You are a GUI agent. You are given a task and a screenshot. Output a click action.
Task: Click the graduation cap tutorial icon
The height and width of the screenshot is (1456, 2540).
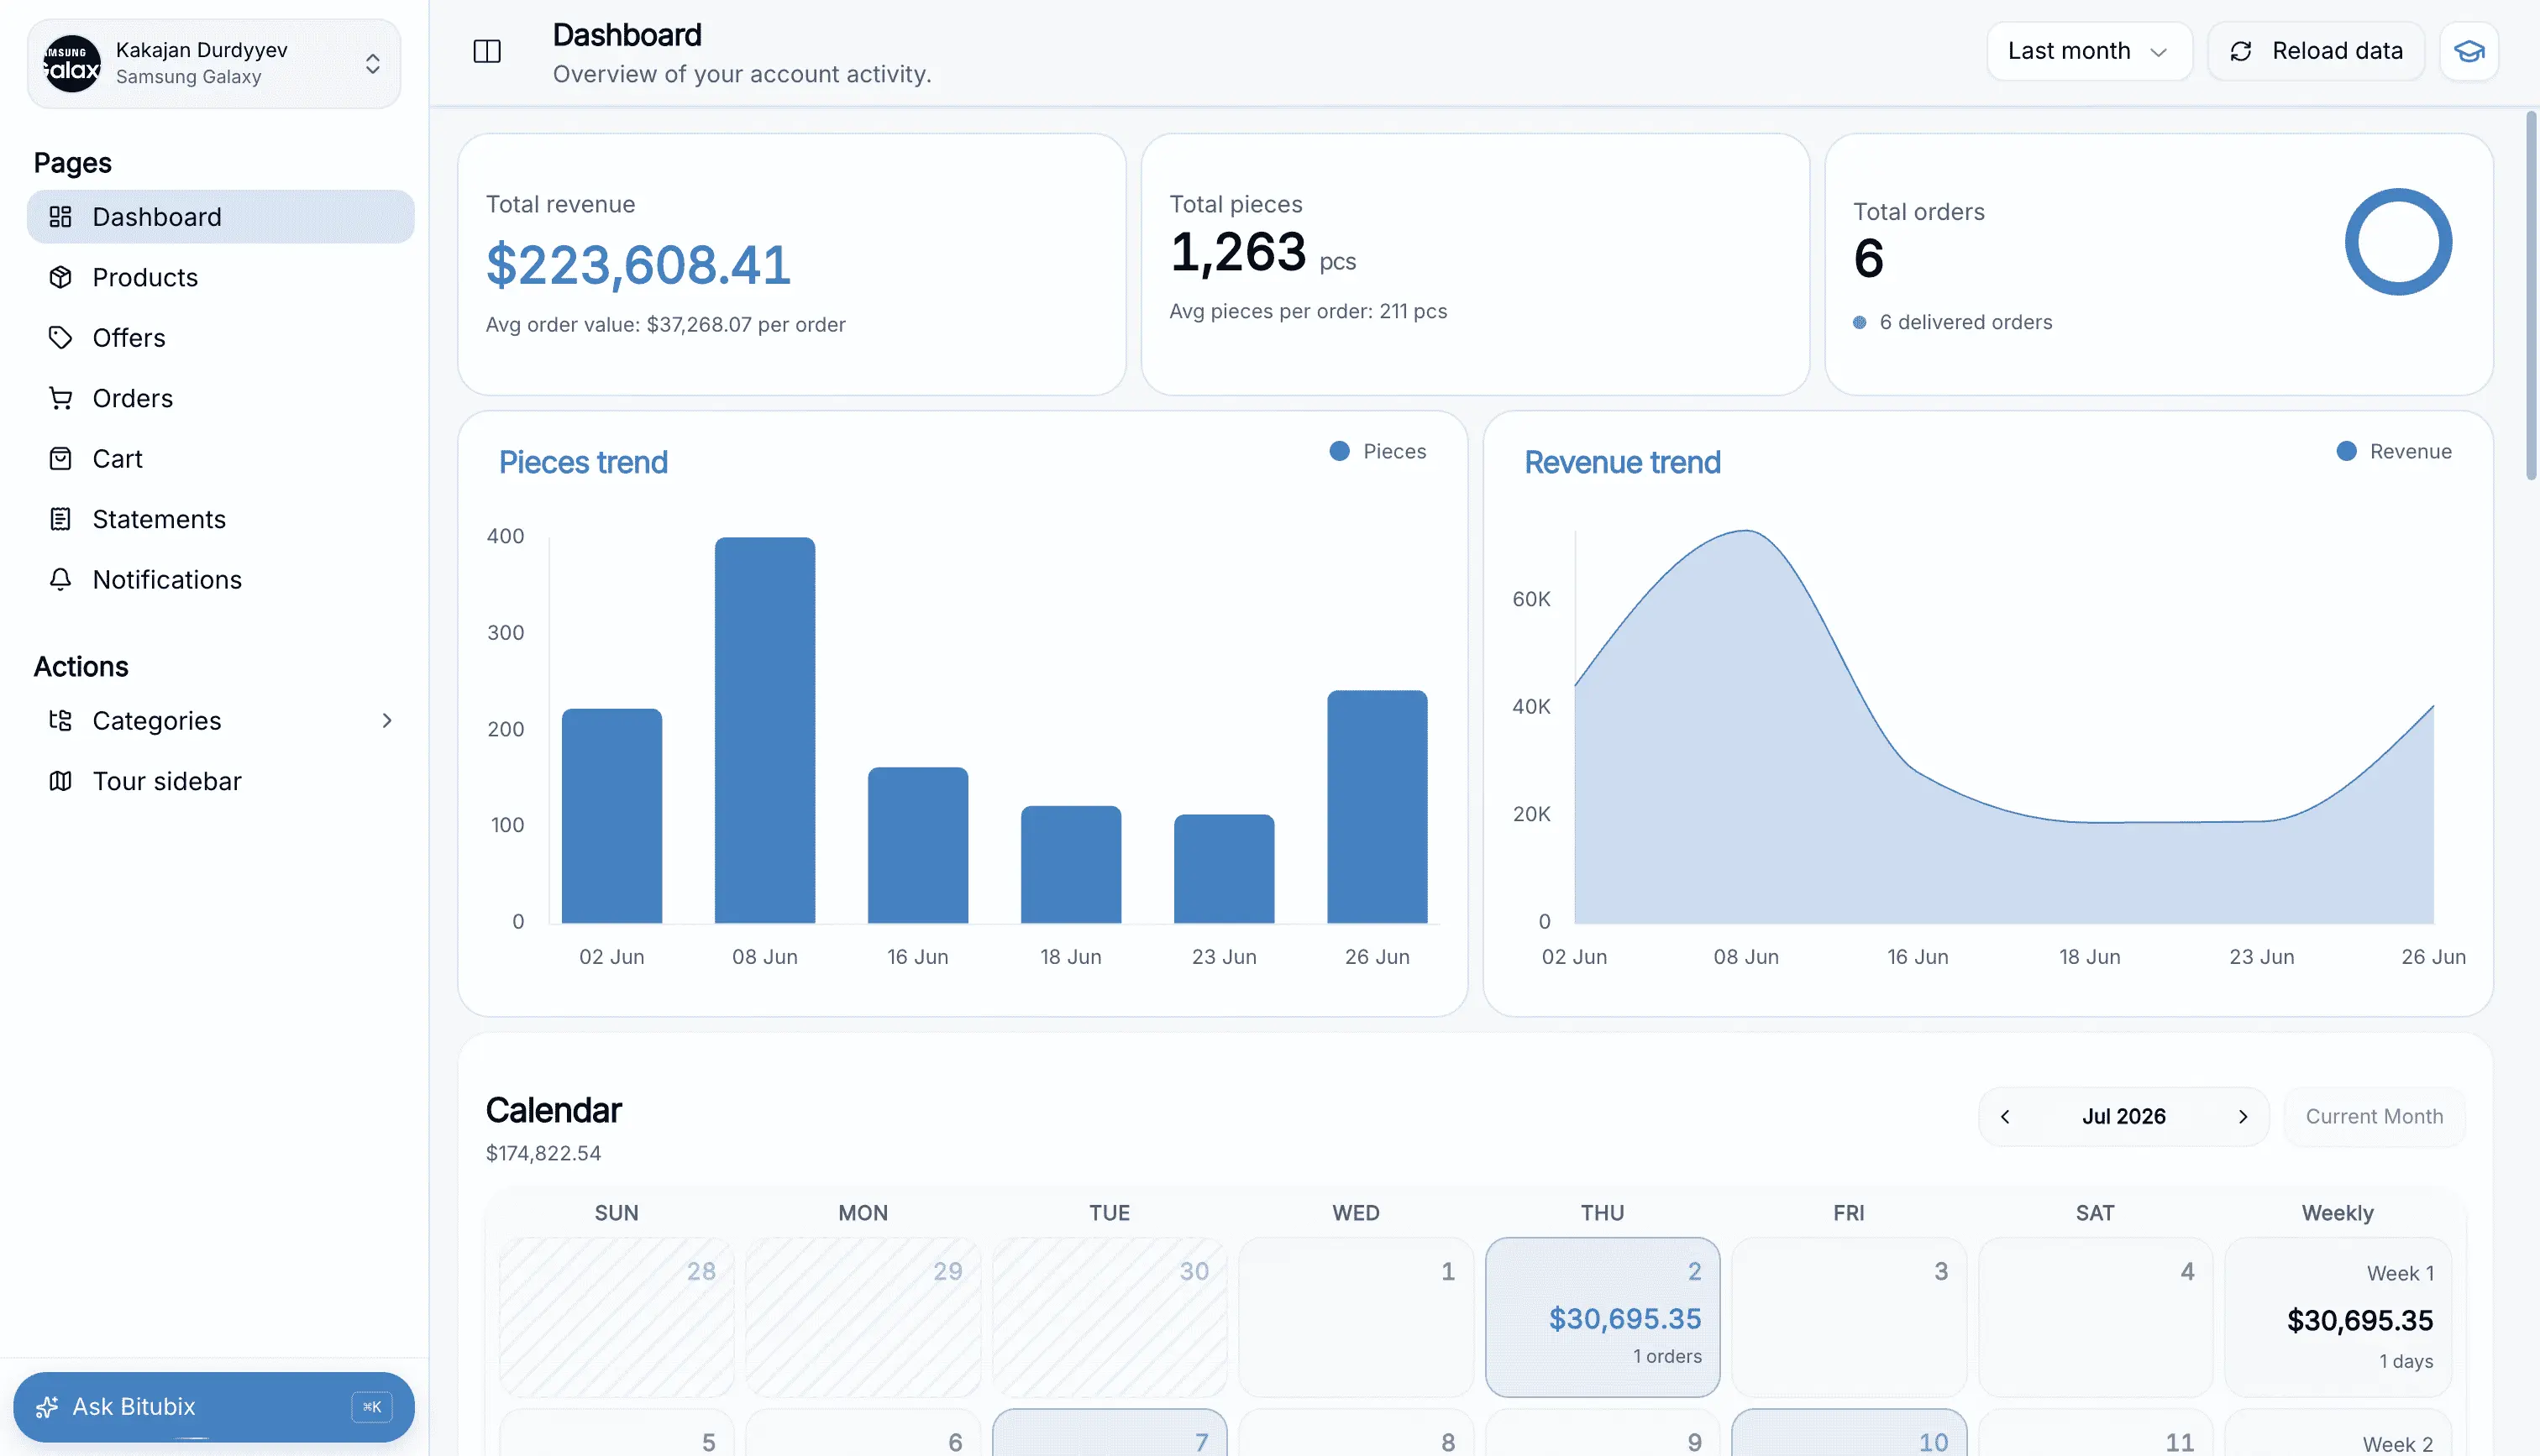coord(2469,51)
